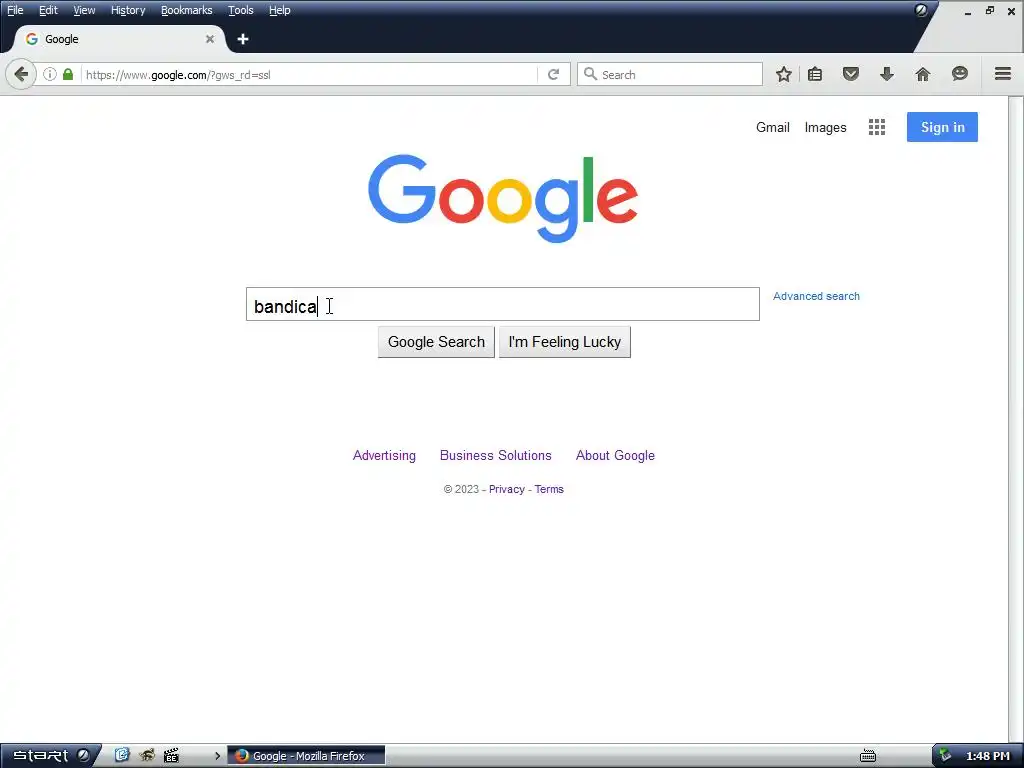Click the Google Search button
The height and width of the screenshot is (768, 1024).
click(x=436, y=342)
